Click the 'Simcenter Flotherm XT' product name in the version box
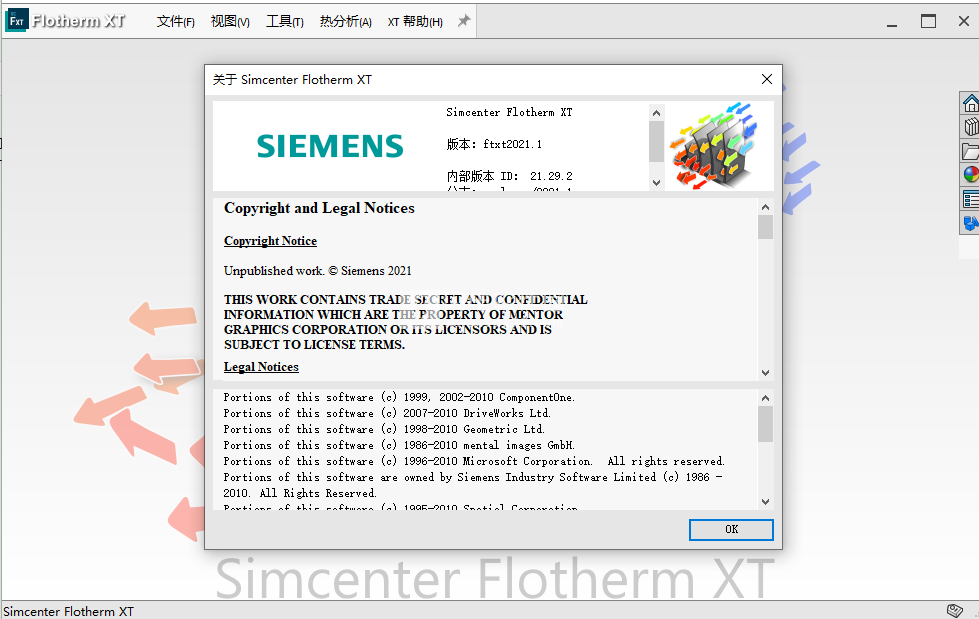 point(509,112)
